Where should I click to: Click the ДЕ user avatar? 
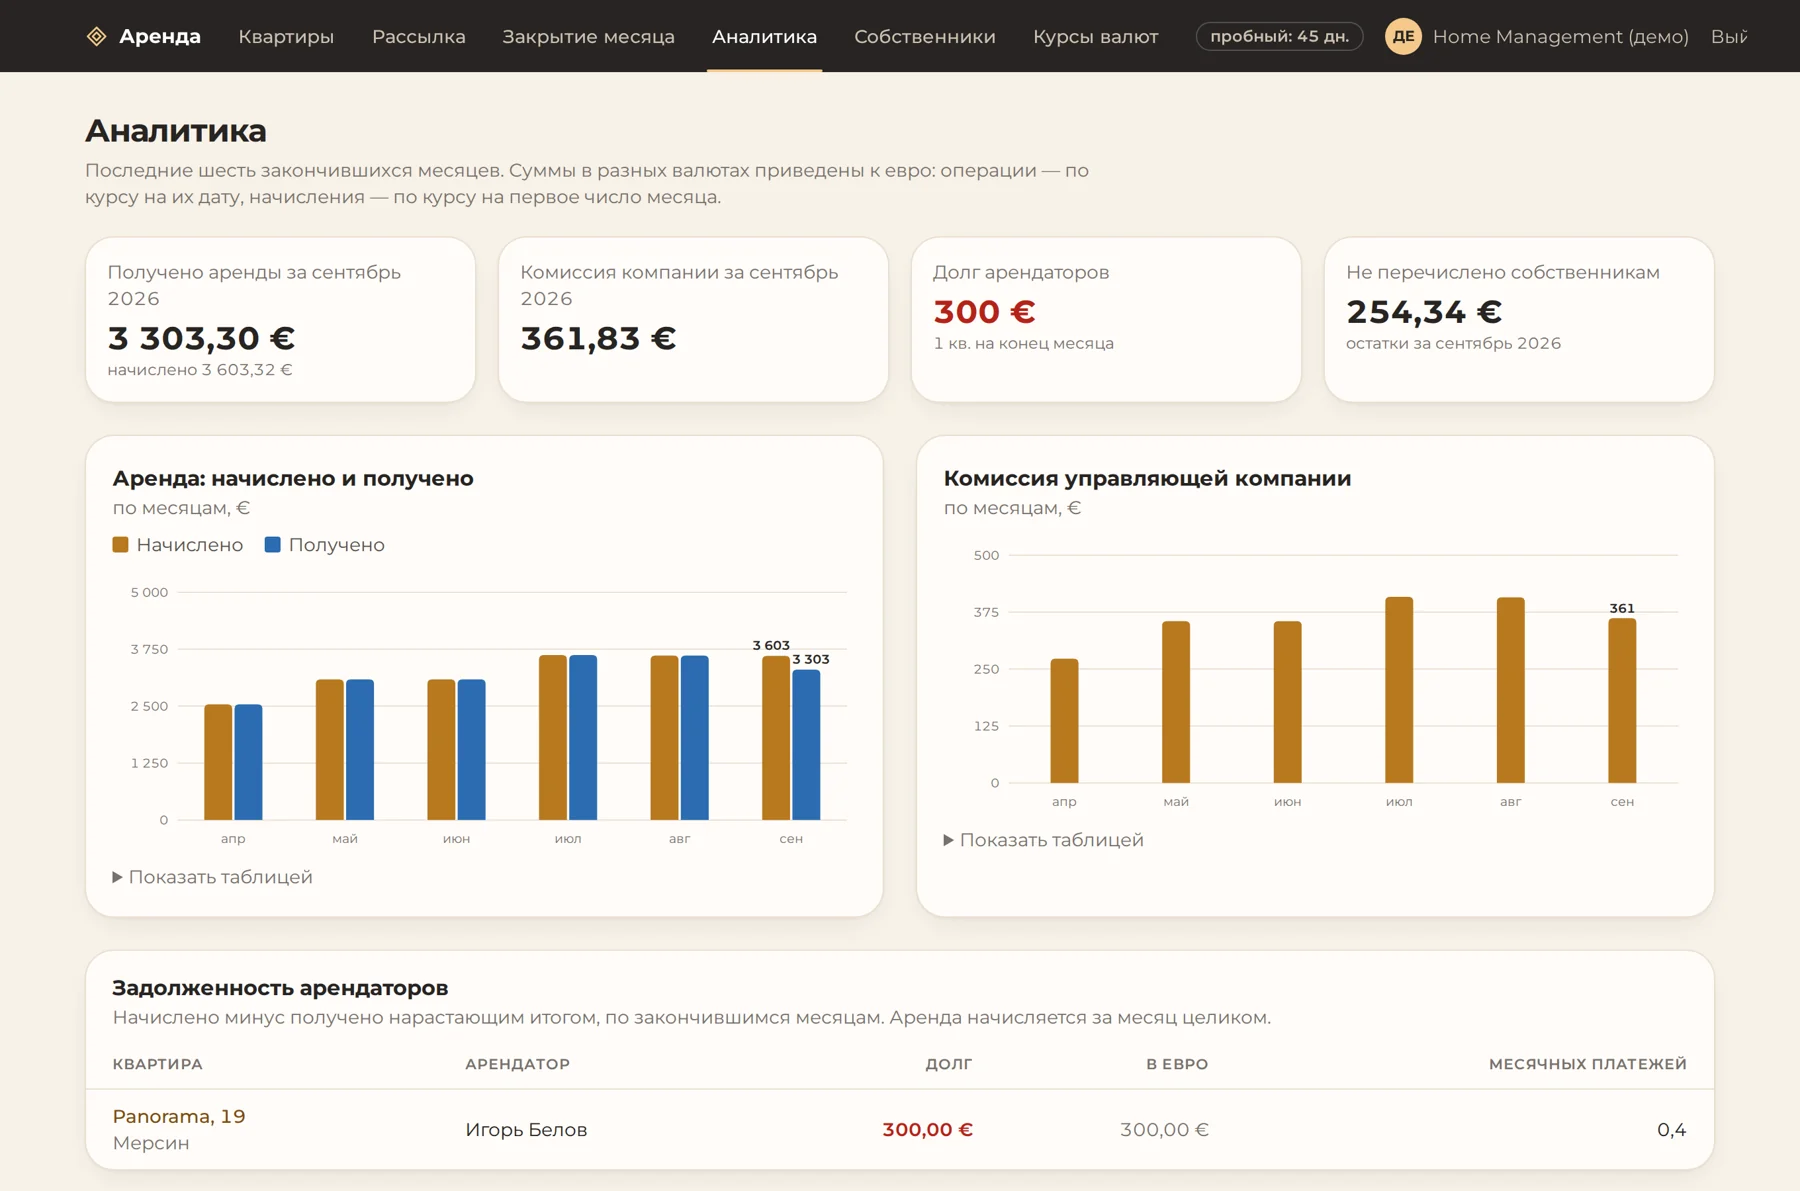point(1403,37)
